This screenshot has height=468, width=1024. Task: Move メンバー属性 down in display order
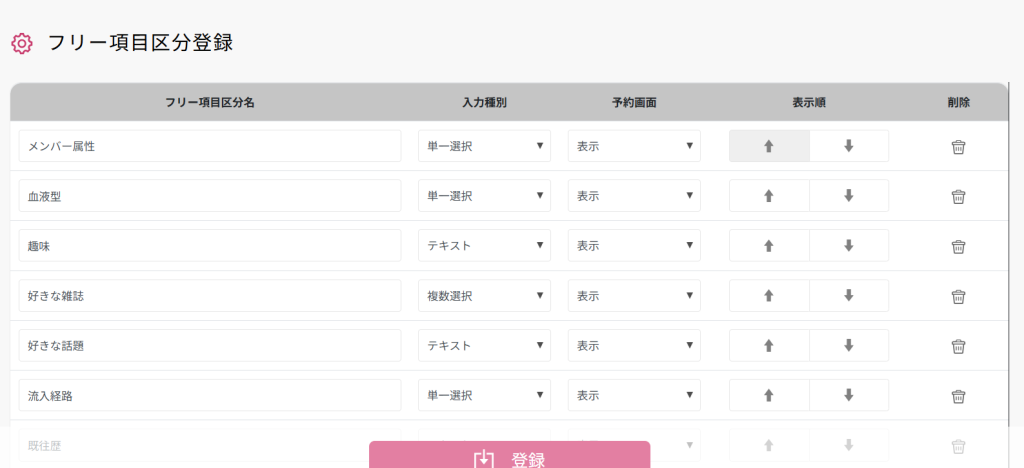pyautogui.click(x=848, y=146)
